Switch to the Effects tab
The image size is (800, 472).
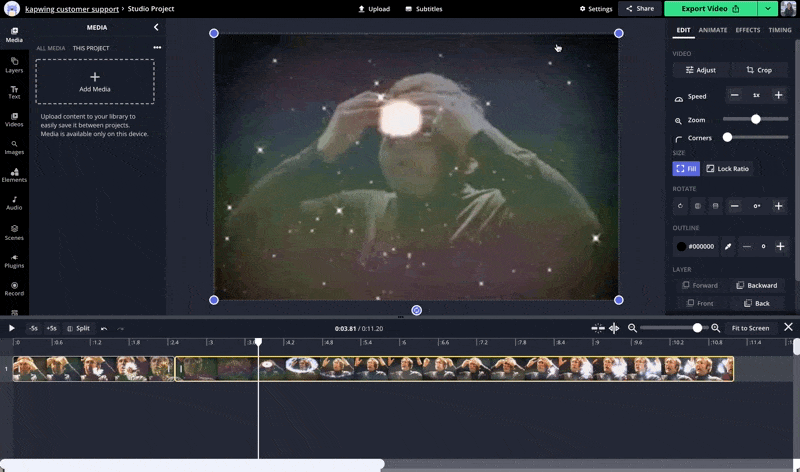tap(747, 30)
